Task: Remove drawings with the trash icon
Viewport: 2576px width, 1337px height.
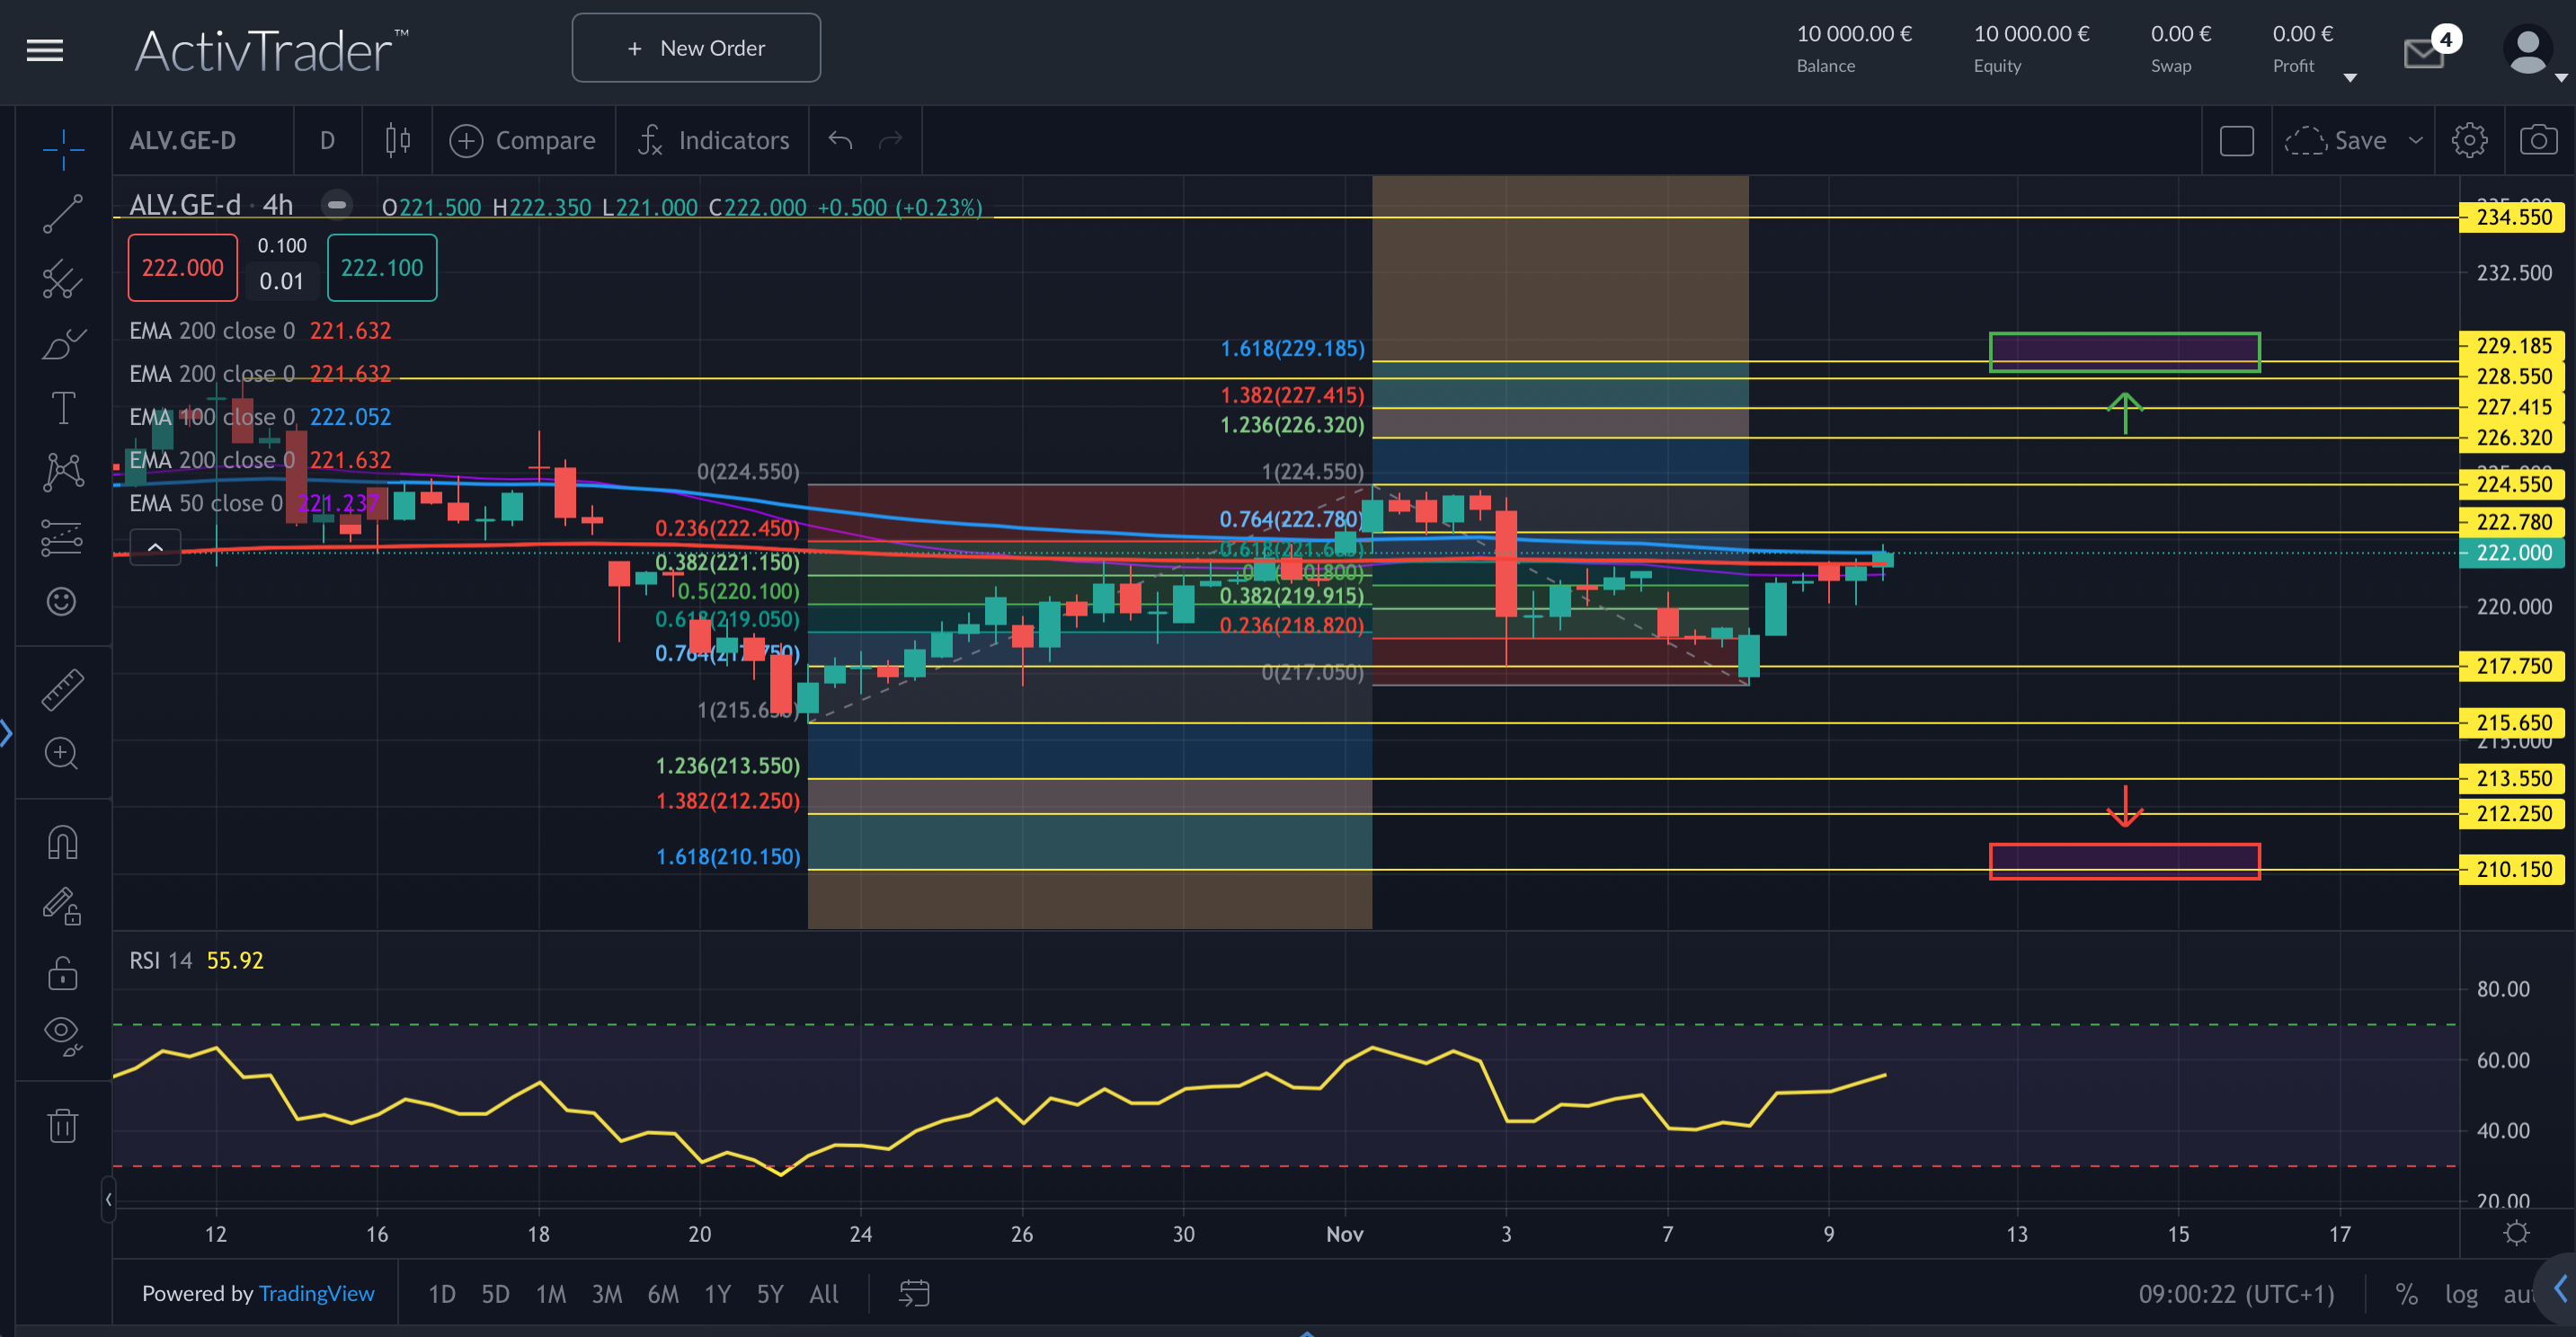Action: click(62, 1125)
